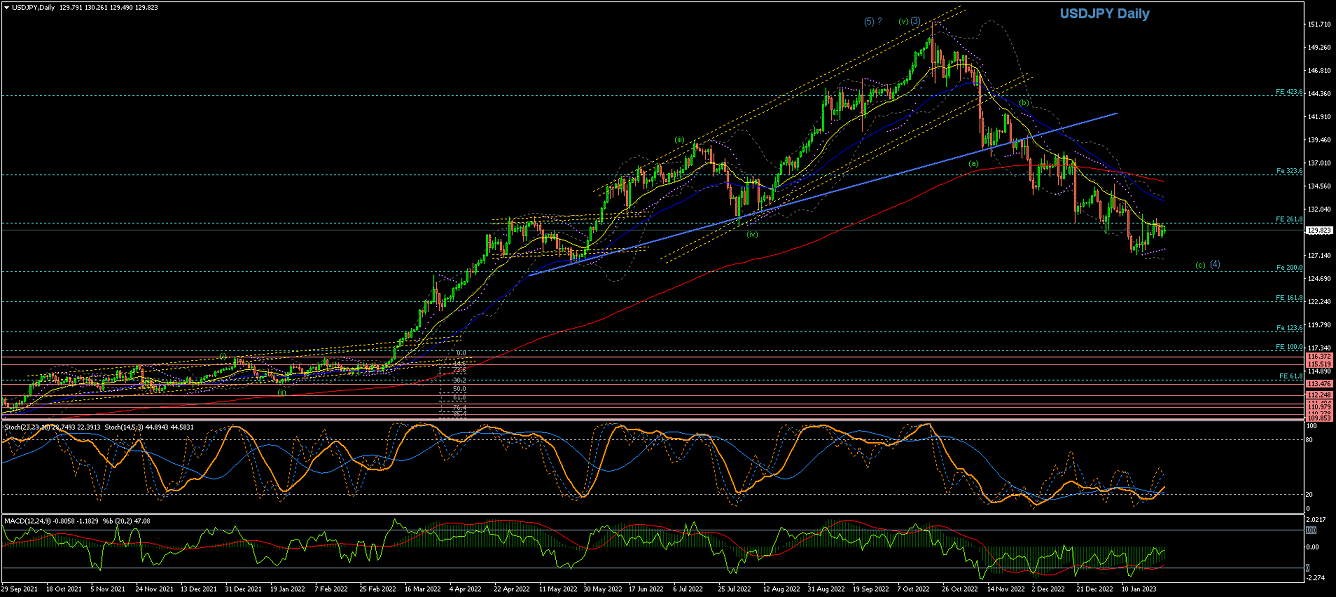Screen dimensions: 1336x597
Task: Click the USDJPY,Daily symbol label
Action: [33, 7]
